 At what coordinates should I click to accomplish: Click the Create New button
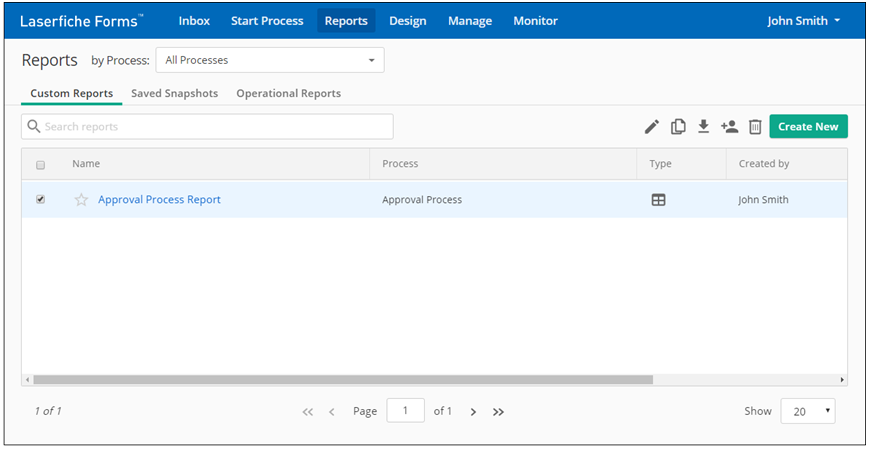click(x=808, y=127)
